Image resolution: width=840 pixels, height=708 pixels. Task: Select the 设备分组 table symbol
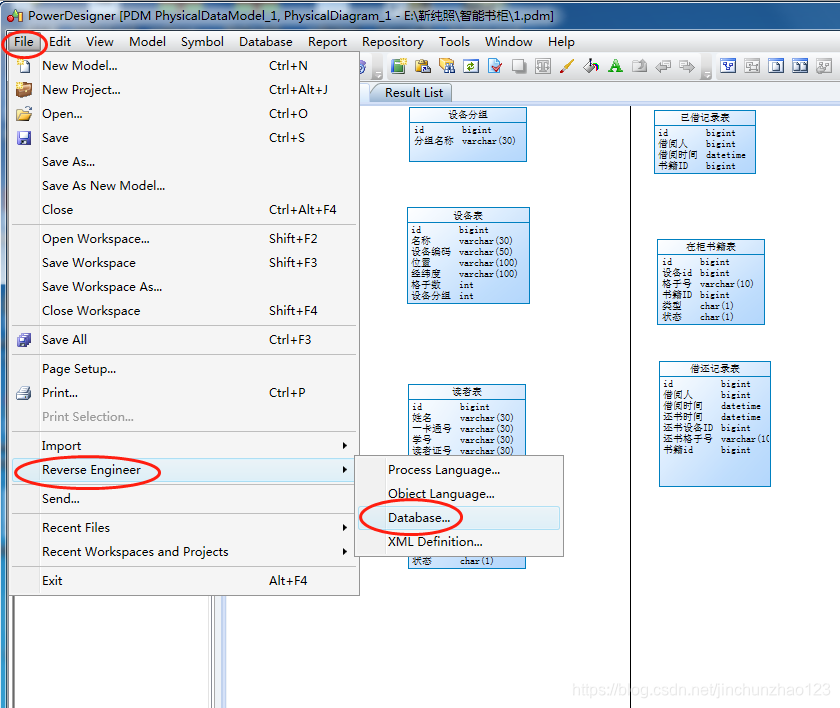pyautogui.click(x=468, y=134)
